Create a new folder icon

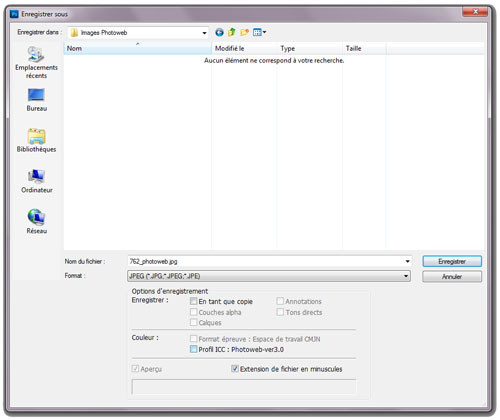(x=244, y=32)
